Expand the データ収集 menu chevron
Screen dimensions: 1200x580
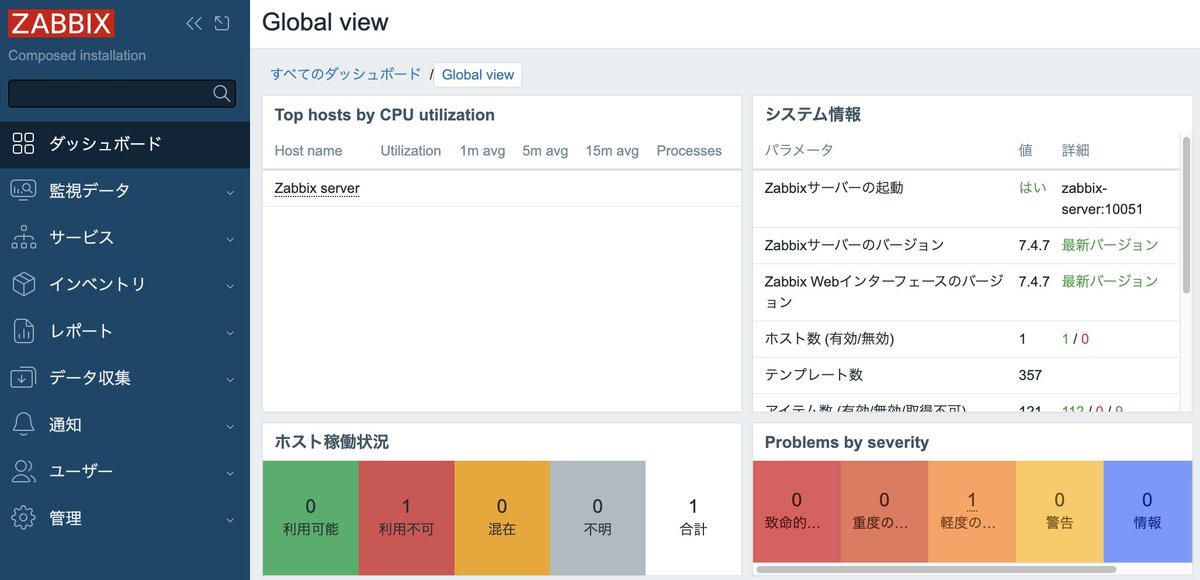tap(230, 380)
